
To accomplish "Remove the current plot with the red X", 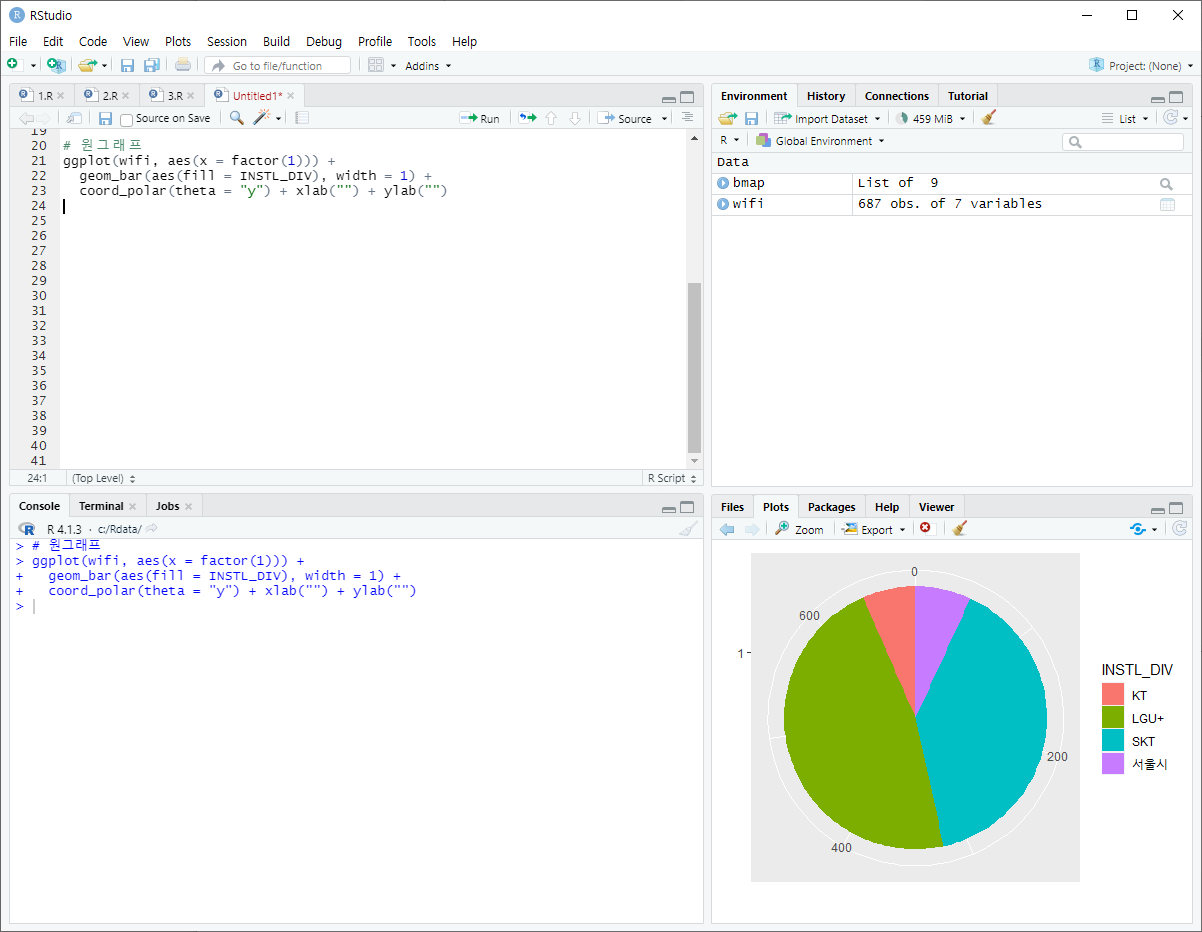I will [925, 528].
